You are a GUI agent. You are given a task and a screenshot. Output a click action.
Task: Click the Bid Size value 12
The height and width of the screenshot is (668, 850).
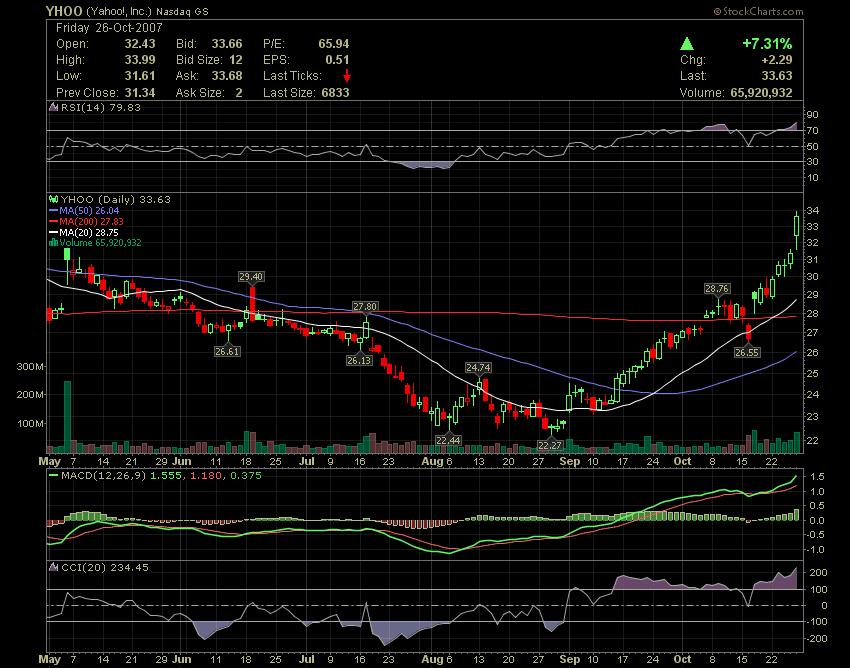pyautogui.click(x=236, y=60)
